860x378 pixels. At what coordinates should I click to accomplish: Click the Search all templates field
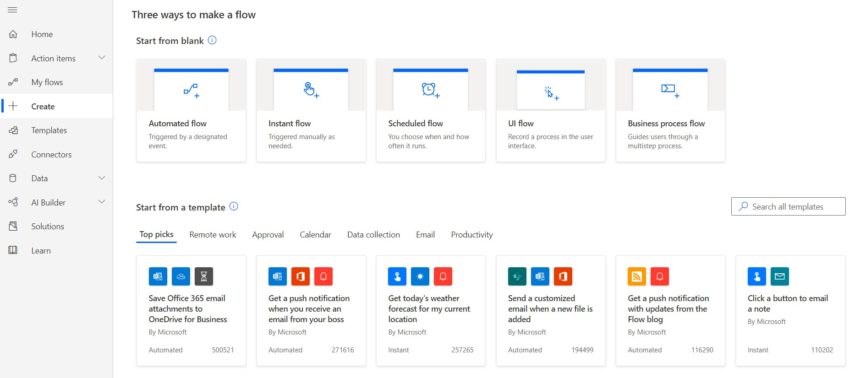pos(788,206)
